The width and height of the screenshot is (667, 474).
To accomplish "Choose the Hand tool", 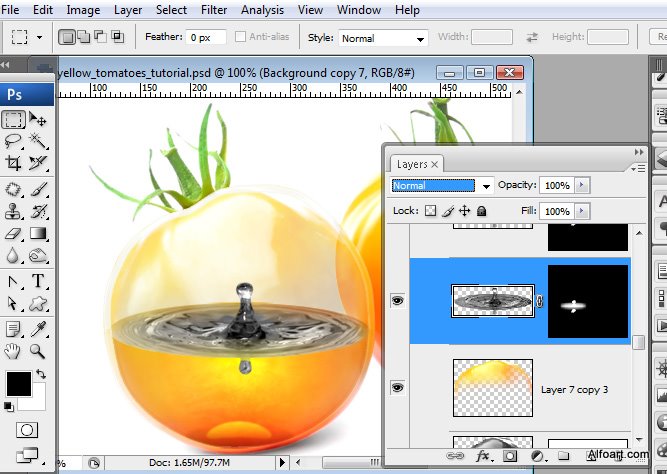I will click(x=14, y=351).
